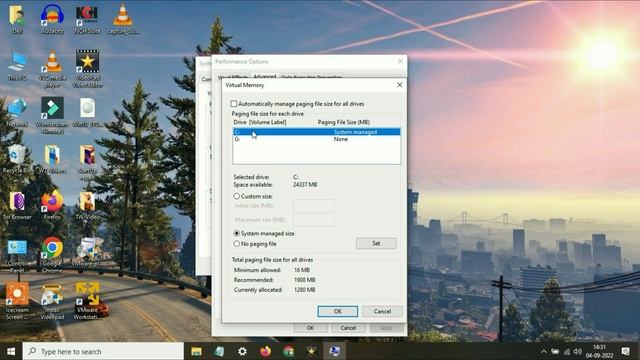Open the network icon in system tray
Viewport: 640px width, 360px height.
point(567,351)
